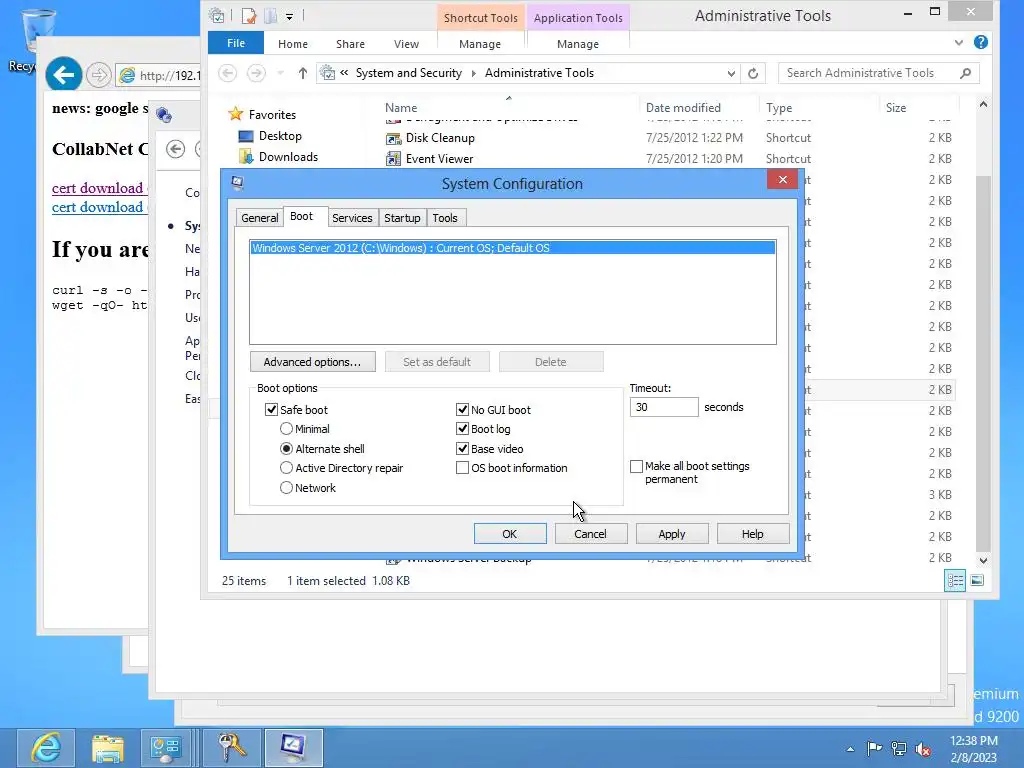Toggle the Base video checkbox
1024x768 pixels.
click(x=462, y=449)
